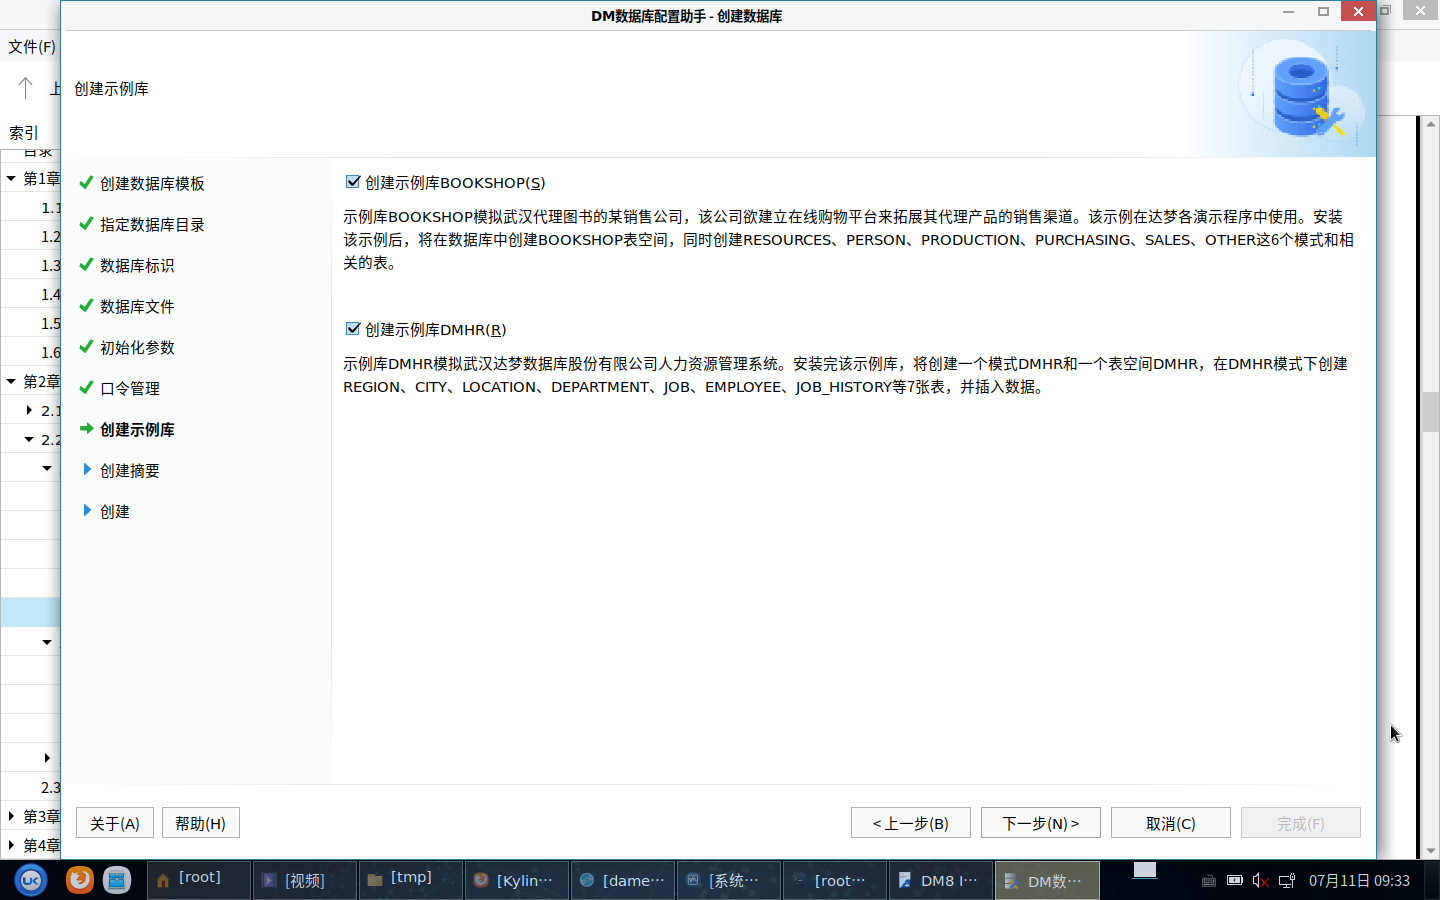
Task: Go back with 上一步(B) button
Action: click(910, 823)
